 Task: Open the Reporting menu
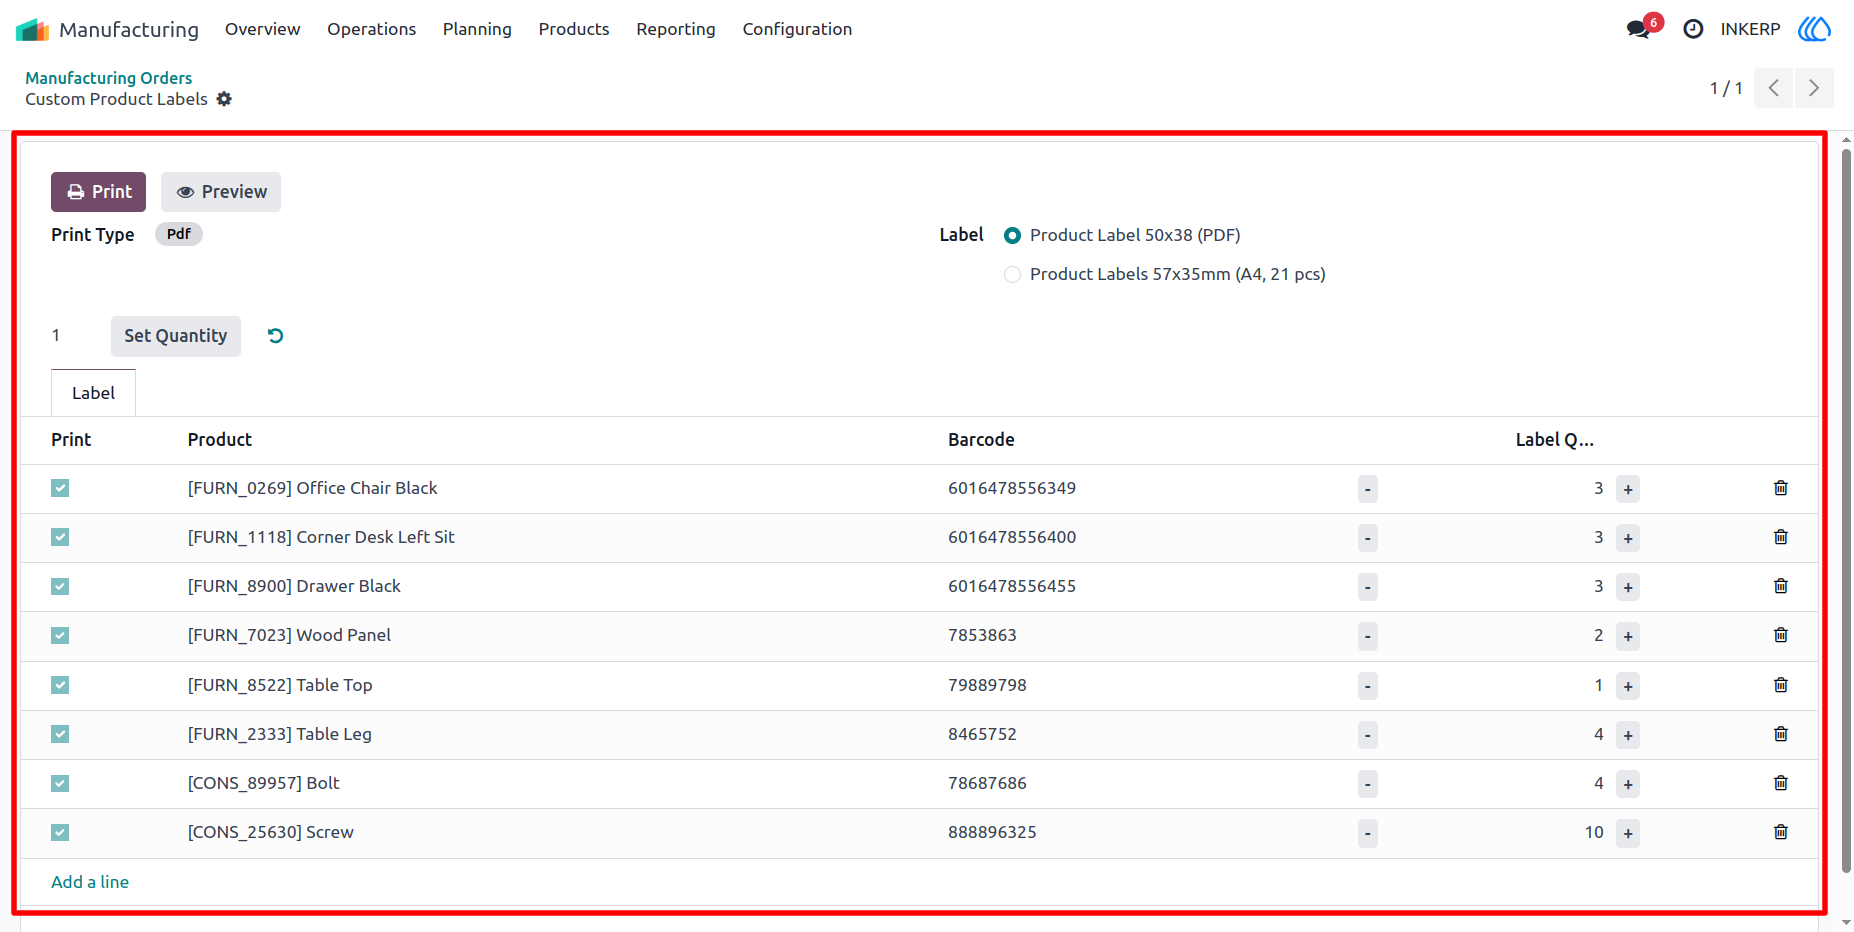coord(676,29)
